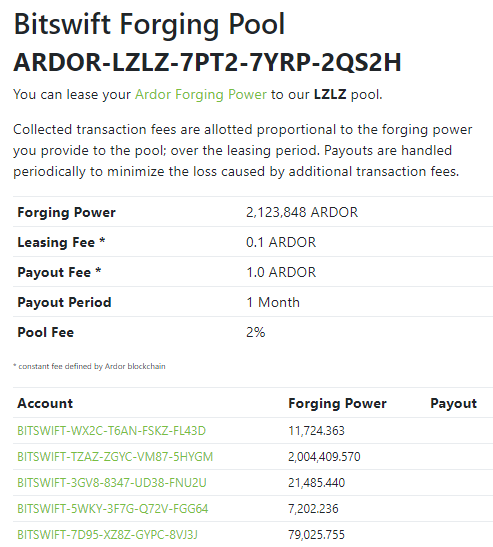Click the Leasing Fee row label
Viewport: 493px width, 547px height.
point(61,242)
